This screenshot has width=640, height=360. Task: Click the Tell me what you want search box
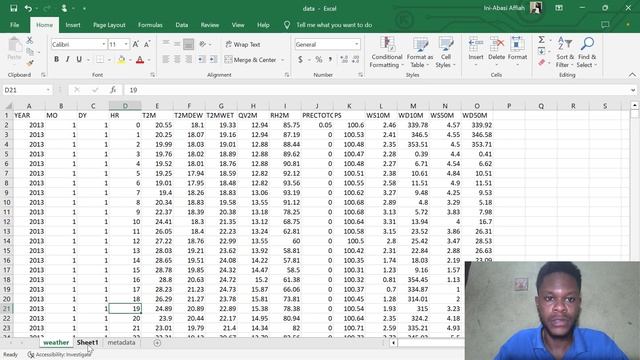click(334, 25)
